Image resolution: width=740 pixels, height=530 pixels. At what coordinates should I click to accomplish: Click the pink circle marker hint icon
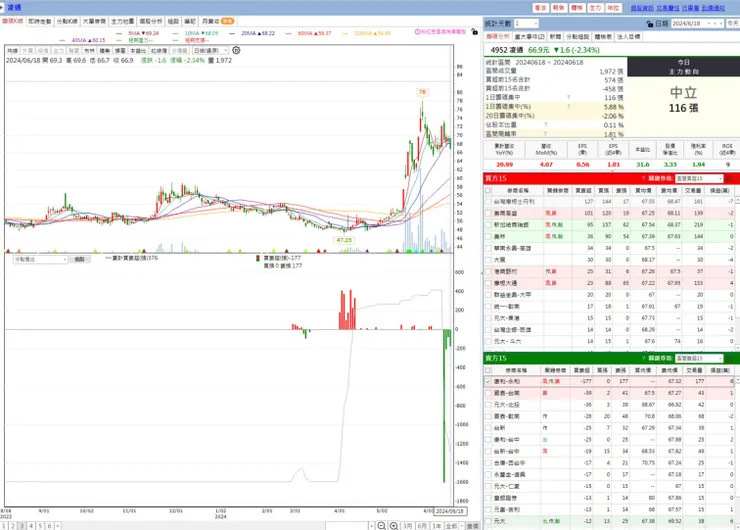coord(417,32)
